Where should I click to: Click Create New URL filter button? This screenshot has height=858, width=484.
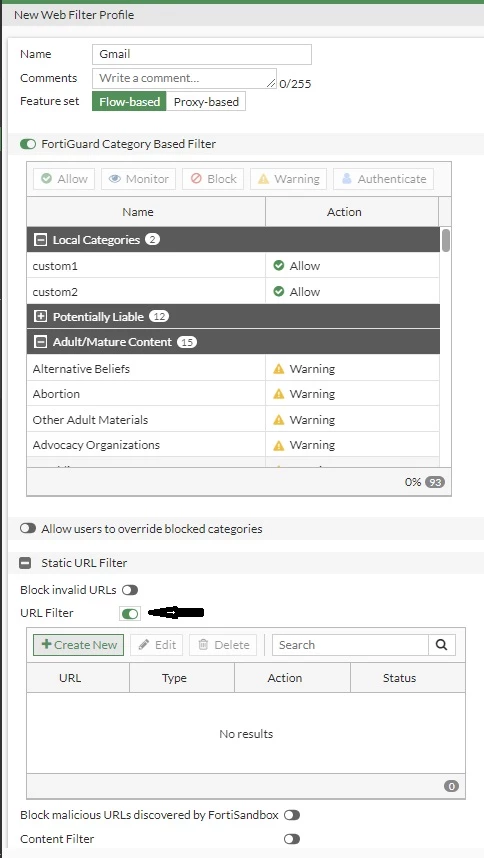point(79,645)
